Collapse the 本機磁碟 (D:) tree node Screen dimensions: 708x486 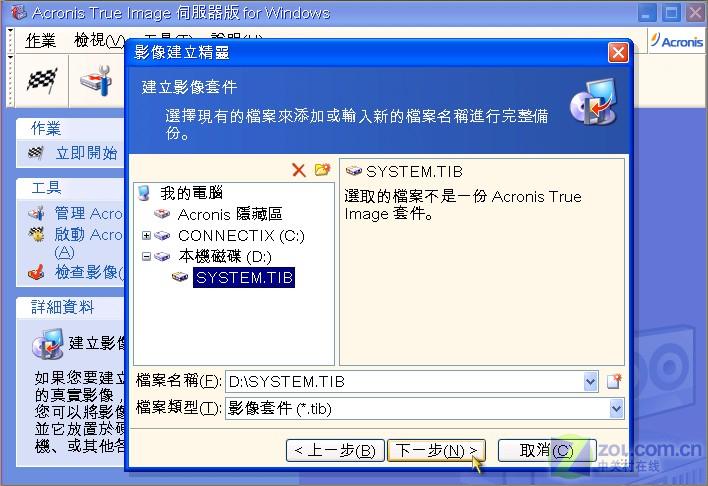click(x=146, y=257)
